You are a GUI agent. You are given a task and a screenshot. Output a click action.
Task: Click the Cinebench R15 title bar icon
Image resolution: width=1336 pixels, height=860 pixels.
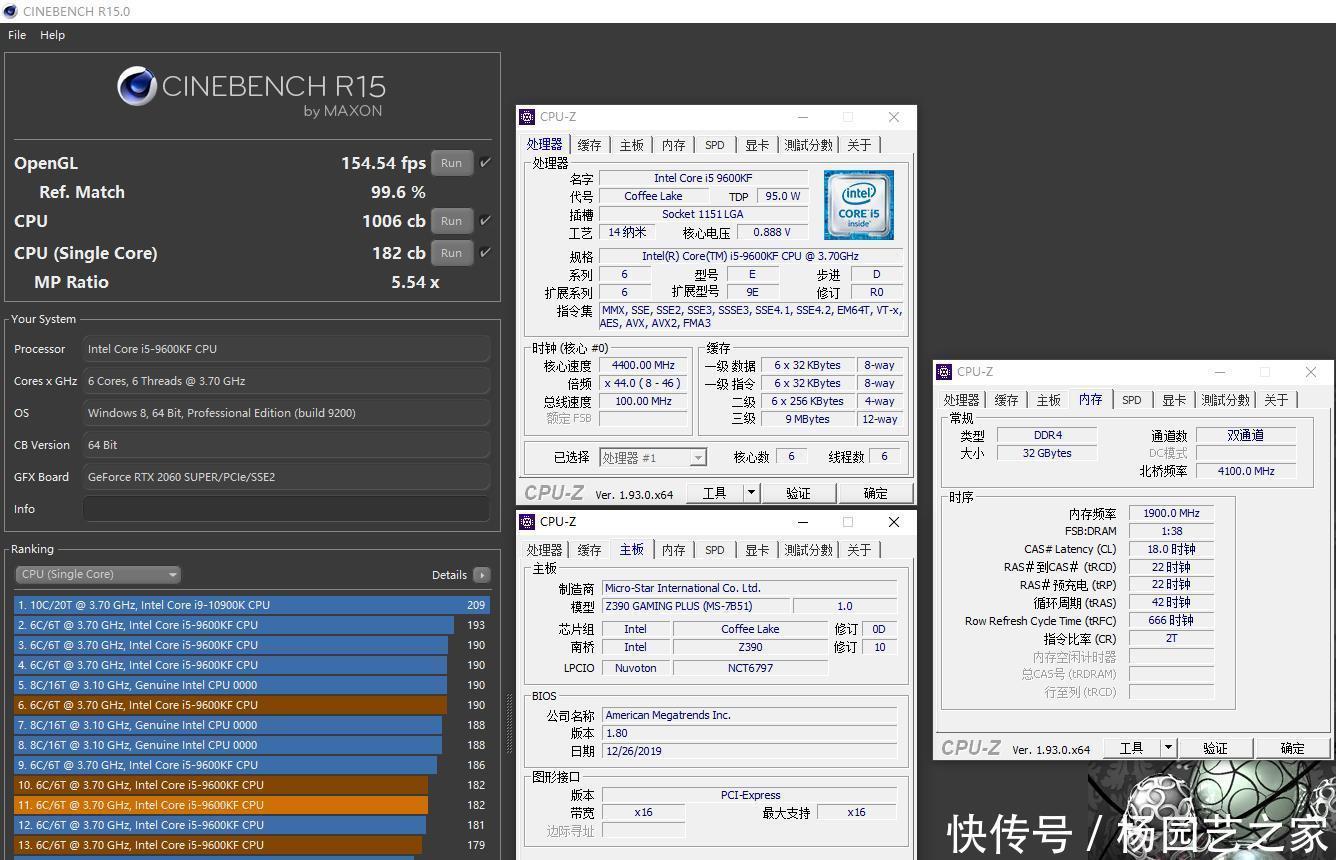(x=10, y=11)
